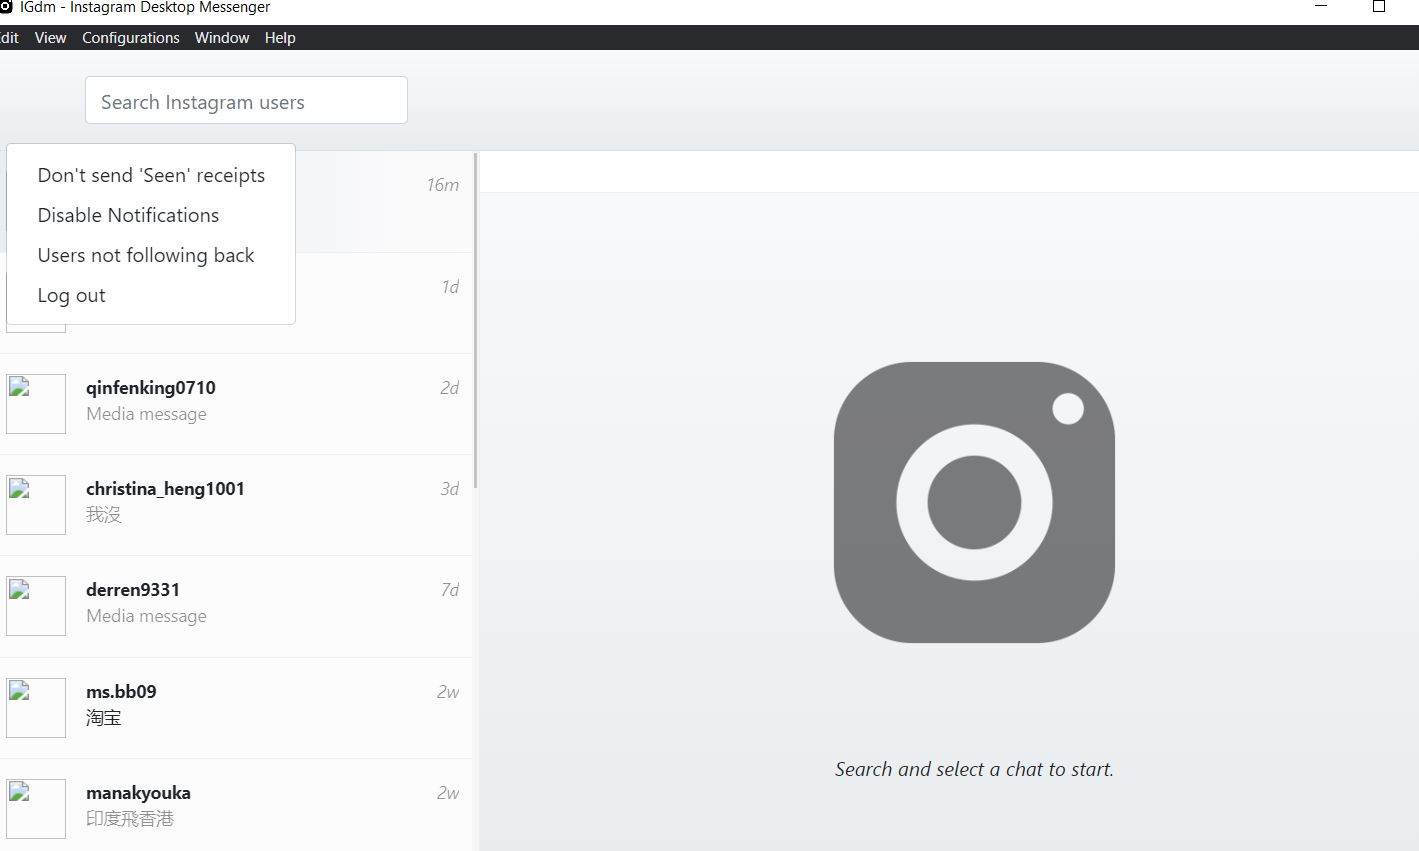Image resolution: width=1419 pixels, height=851 pixels.
Task: Click '印度飛香港' message preview
Action: point(130,819)
